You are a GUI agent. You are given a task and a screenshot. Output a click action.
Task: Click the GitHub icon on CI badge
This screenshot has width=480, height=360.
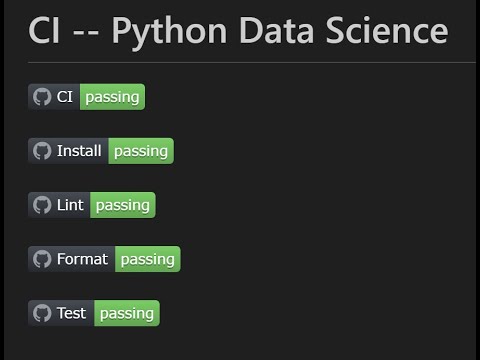42,97
